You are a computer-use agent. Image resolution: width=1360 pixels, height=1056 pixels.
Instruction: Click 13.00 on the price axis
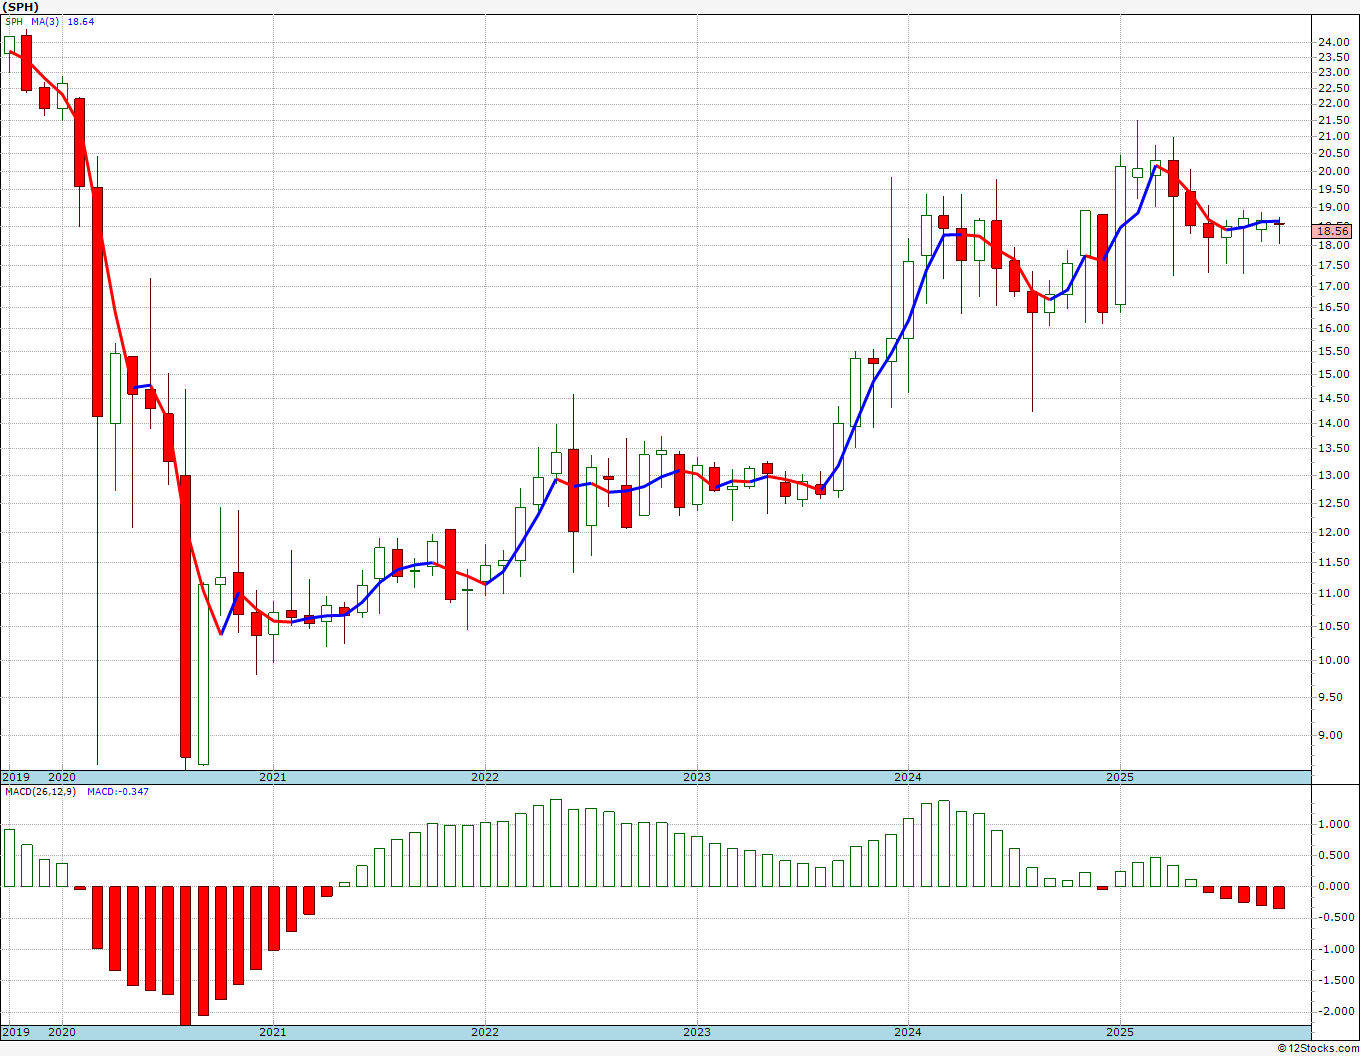pos(1333,475)
